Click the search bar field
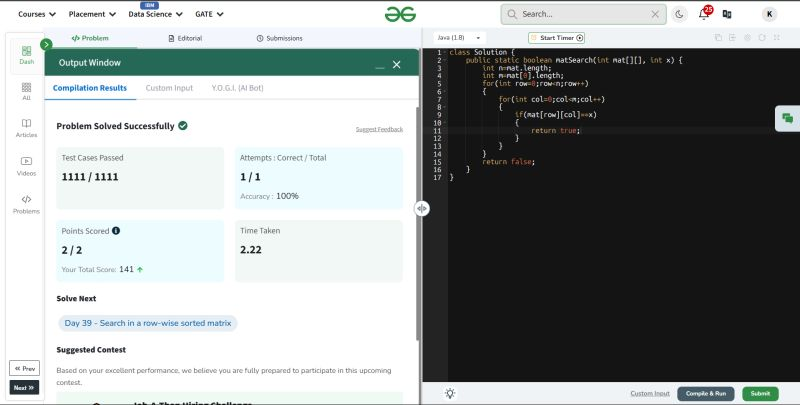Viewport: 800px width, 405px height. point(583,14)
